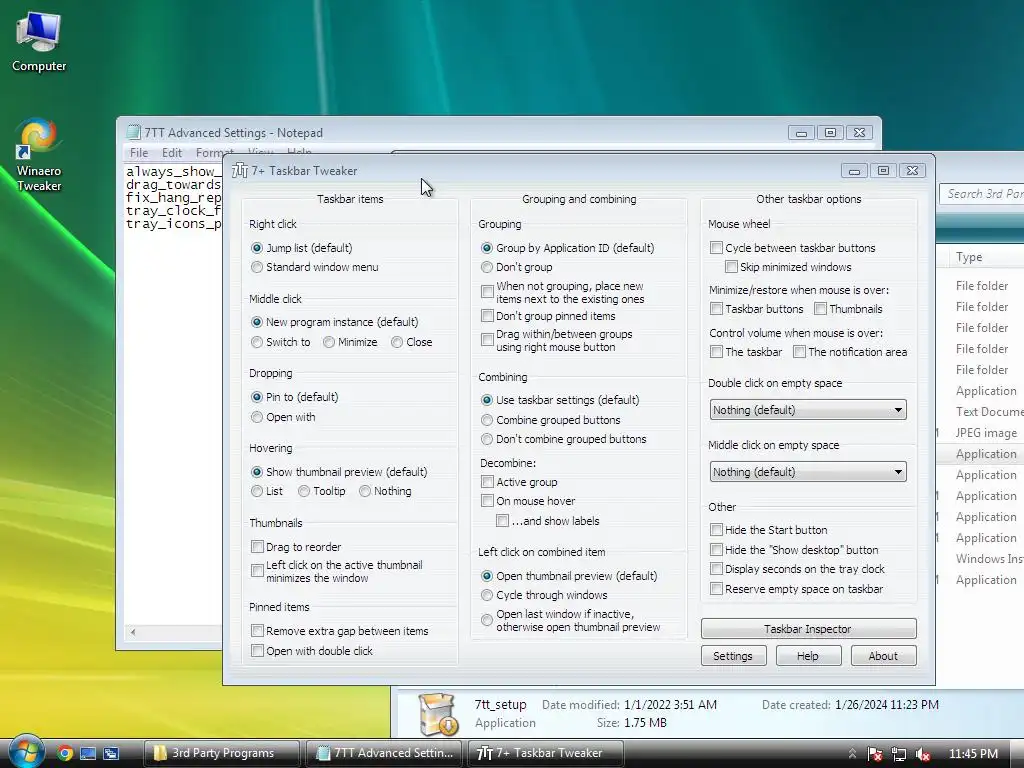This screenshot has height=768, width=1024.
Task: Click the Search 3rd Party Programs field
Action: point(982,194)
